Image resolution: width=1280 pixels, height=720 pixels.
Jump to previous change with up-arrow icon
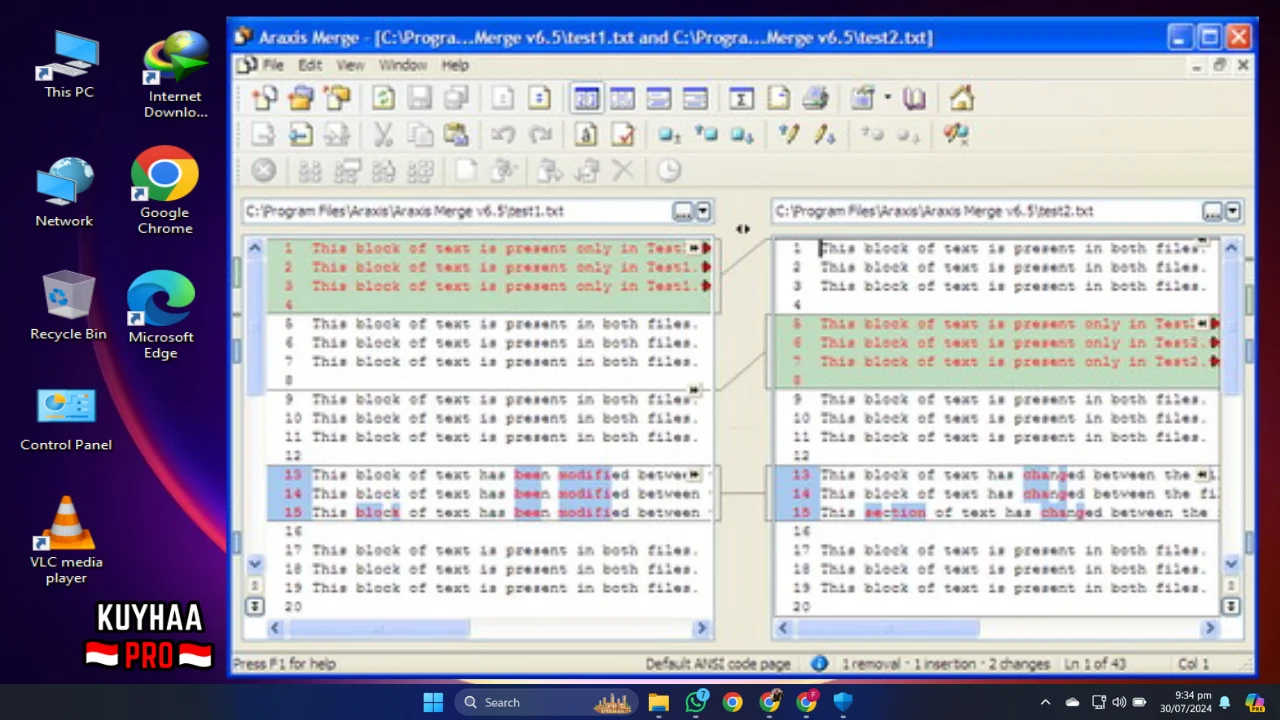tap(705, 134)
